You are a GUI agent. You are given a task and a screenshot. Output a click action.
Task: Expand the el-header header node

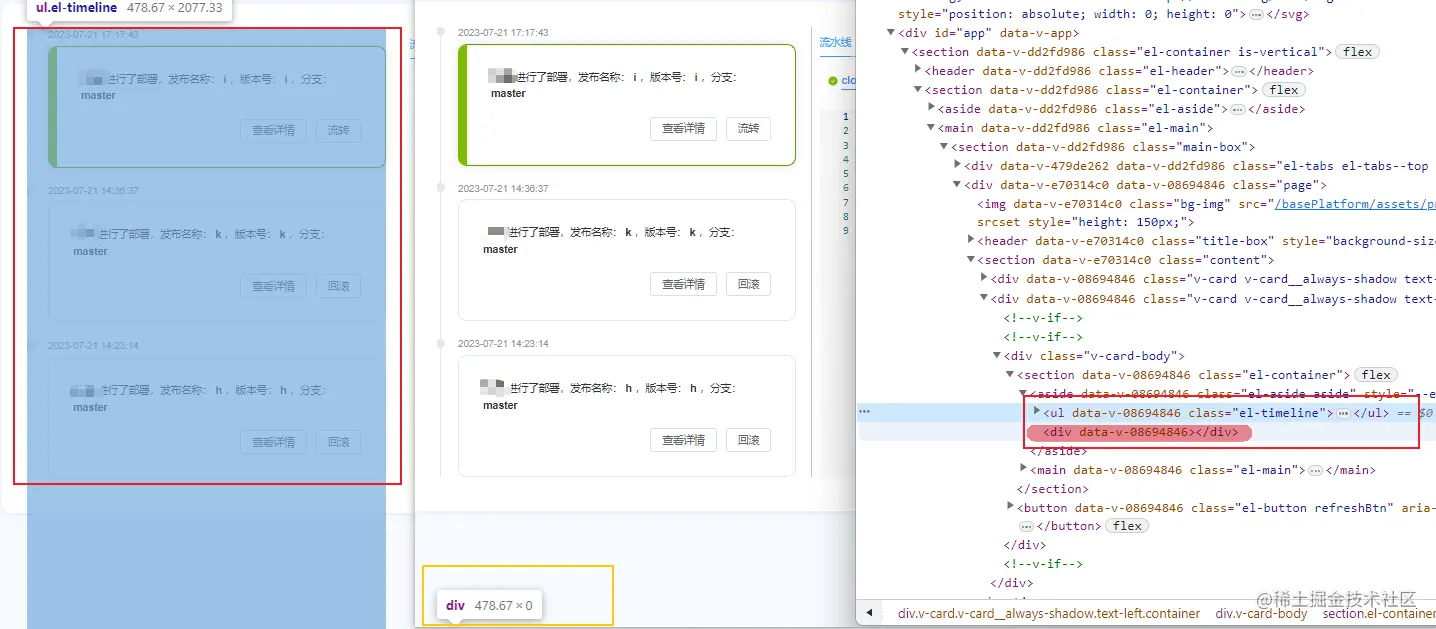click(918, 71)
